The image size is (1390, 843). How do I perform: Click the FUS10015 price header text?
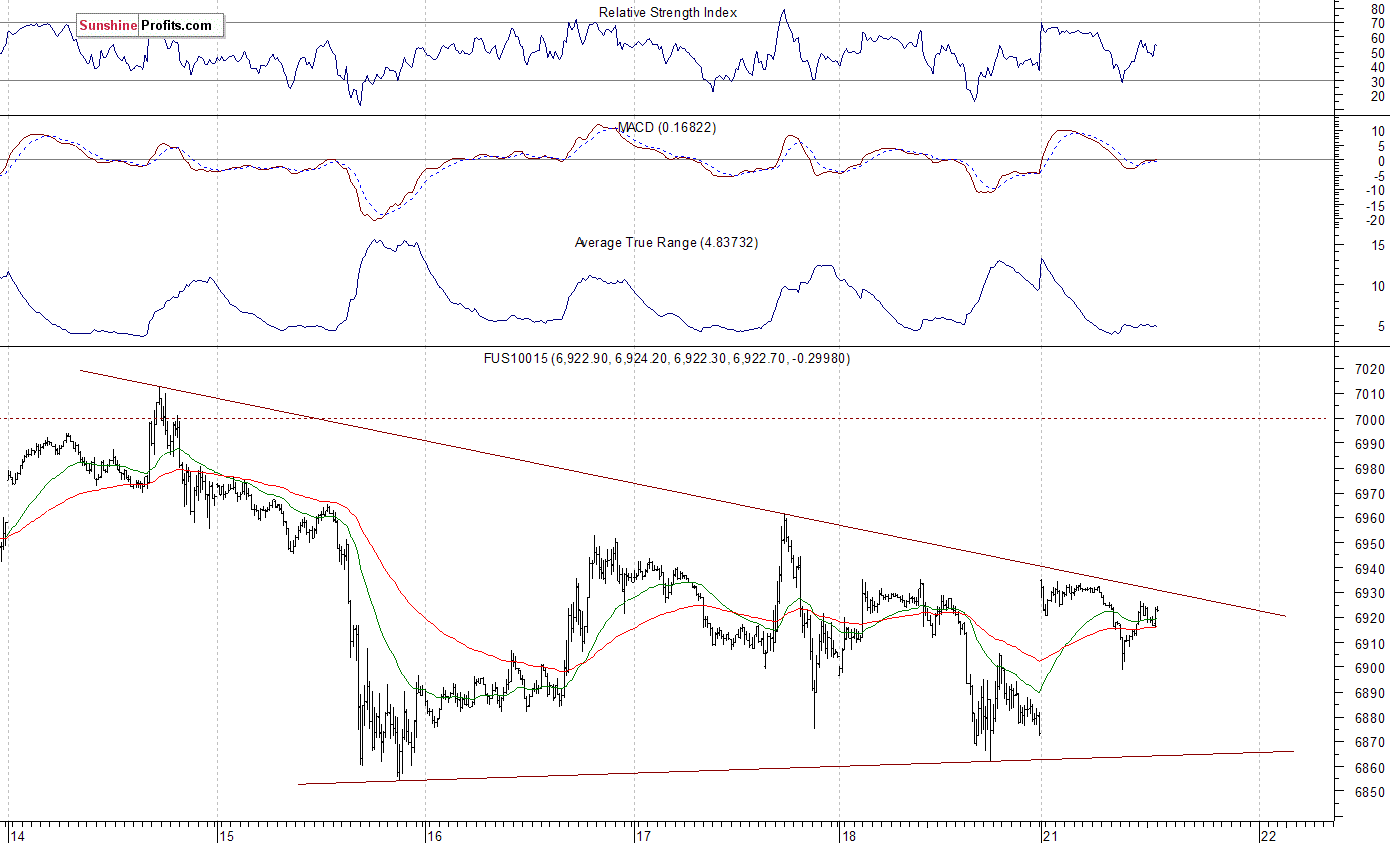coord(665,358)
